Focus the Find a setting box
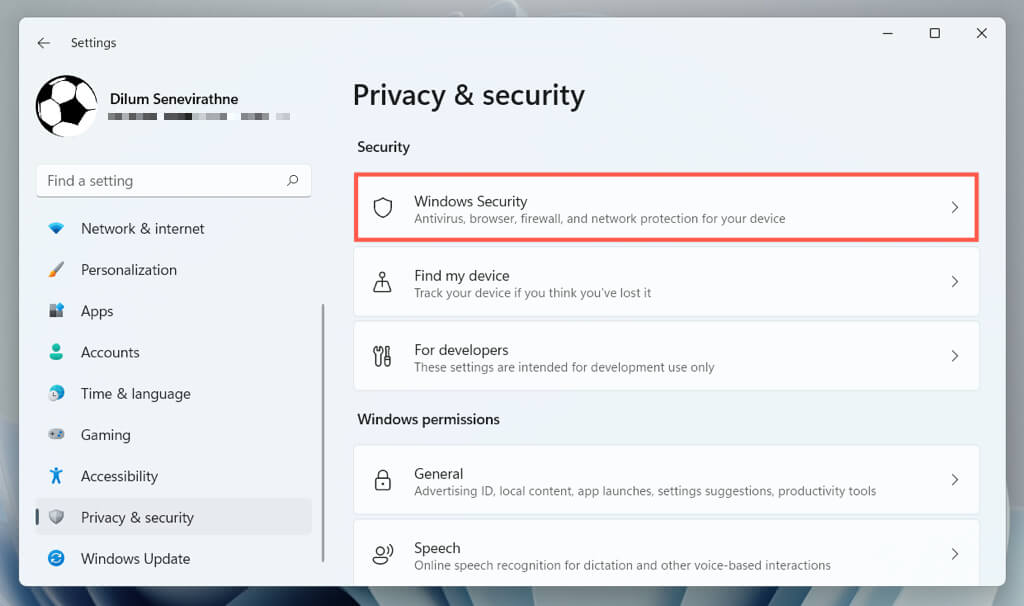Screen dimensions: 1024x606 pyautogui.click(x=160, y=181)
